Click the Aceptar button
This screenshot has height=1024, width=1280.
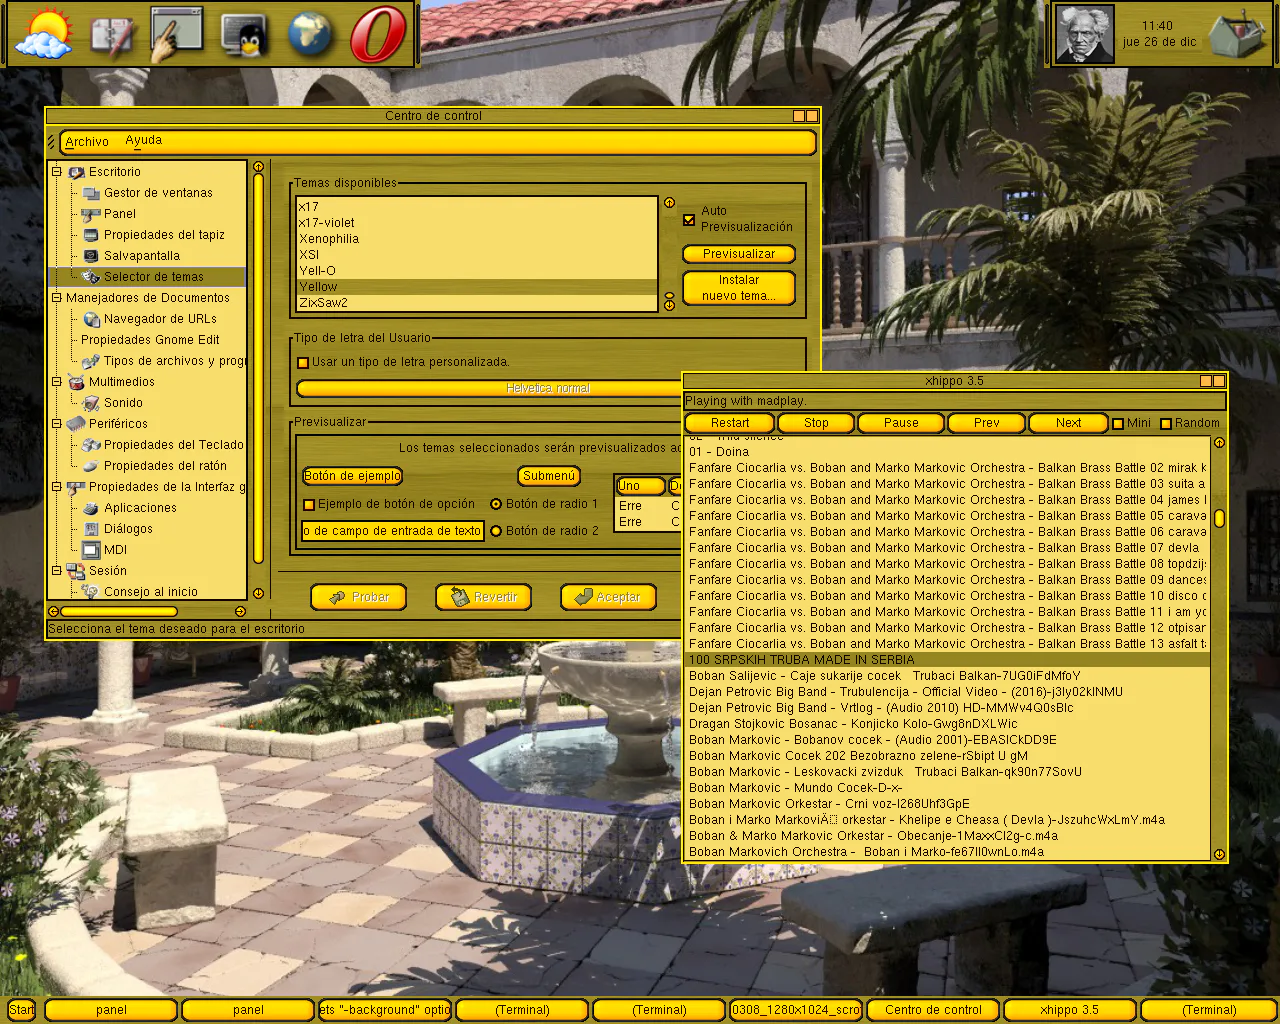pyautogui.click(x=608, y=597)
